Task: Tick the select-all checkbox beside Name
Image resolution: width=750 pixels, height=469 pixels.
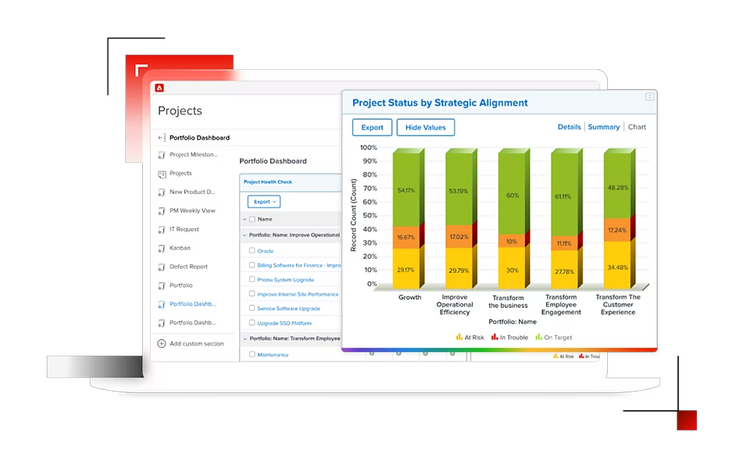Action: click(x=251, y=219)
